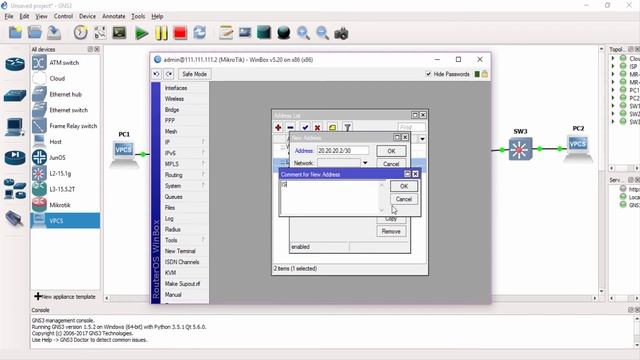Suspend all devices with yellow pause icon
The width and height of the screenshot is (640, 360).
tap(161, 33)
